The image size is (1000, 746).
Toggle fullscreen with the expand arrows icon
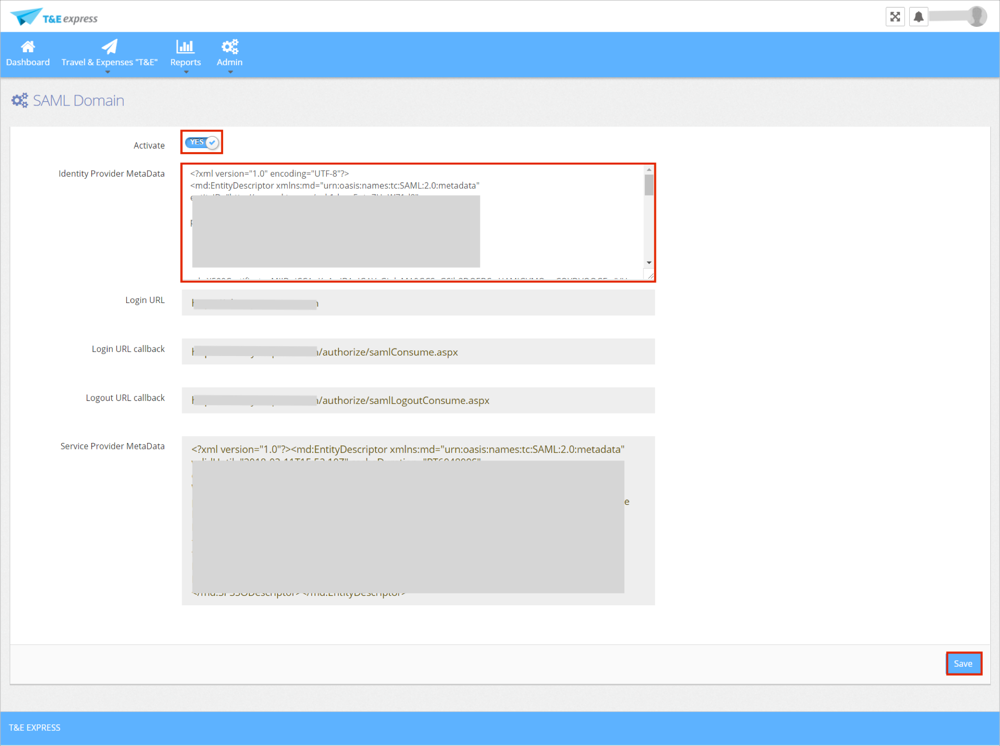click(895, 17)
